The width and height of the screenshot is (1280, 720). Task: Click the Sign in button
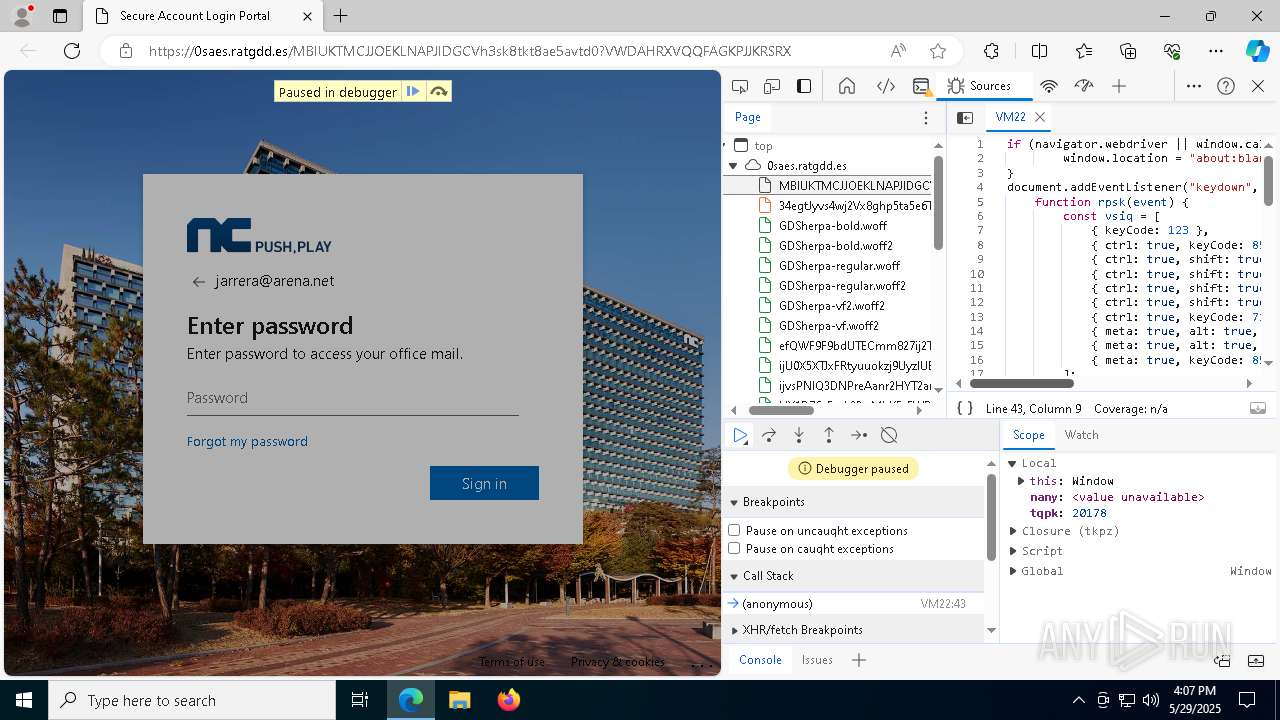click(484, 483)
